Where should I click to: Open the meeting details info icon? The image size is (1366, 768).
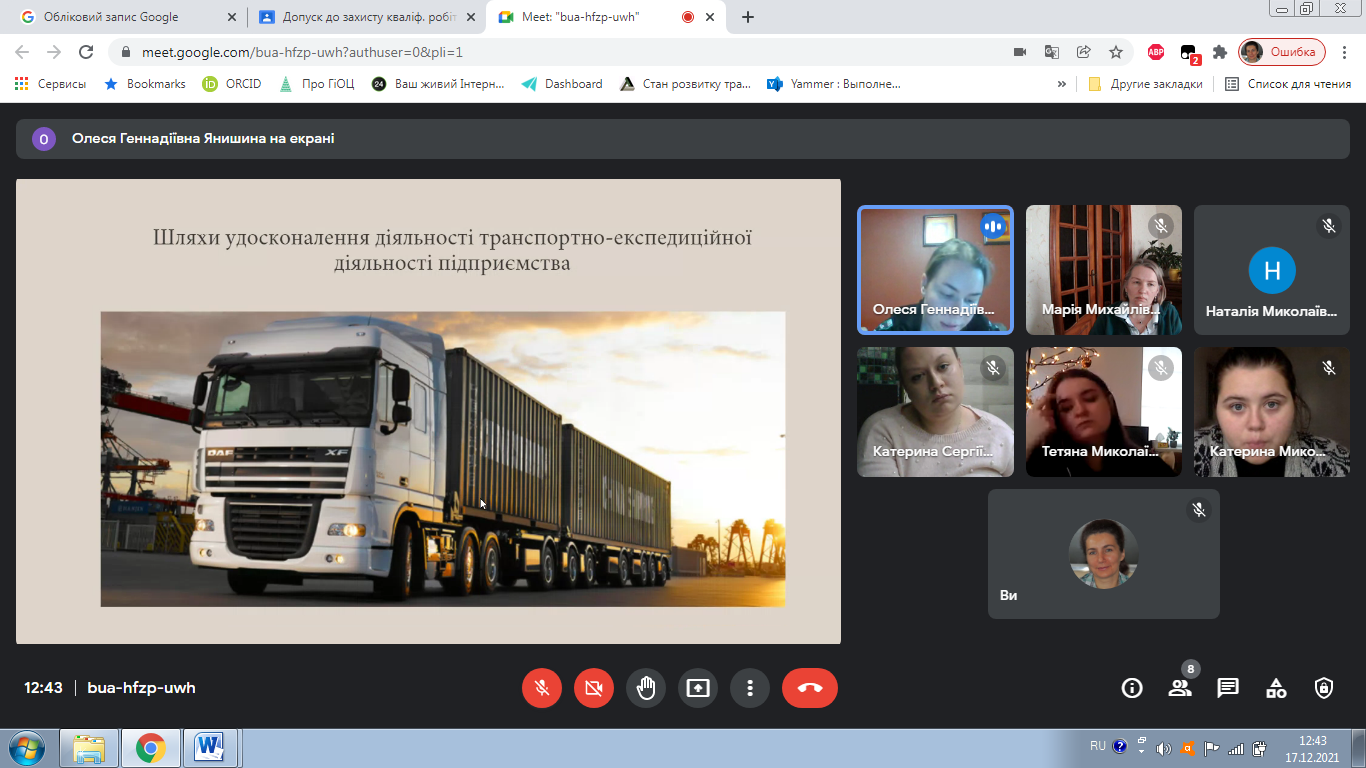click(x=1132, y=688)
